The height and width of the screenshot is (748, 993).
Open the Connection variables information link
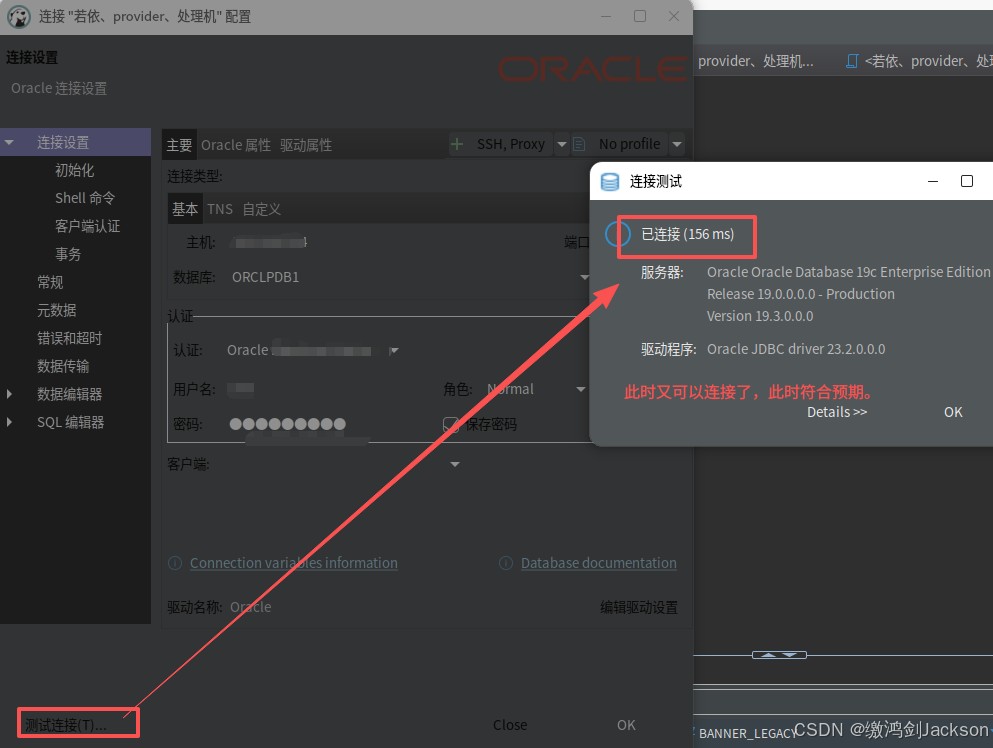point(294,563)
